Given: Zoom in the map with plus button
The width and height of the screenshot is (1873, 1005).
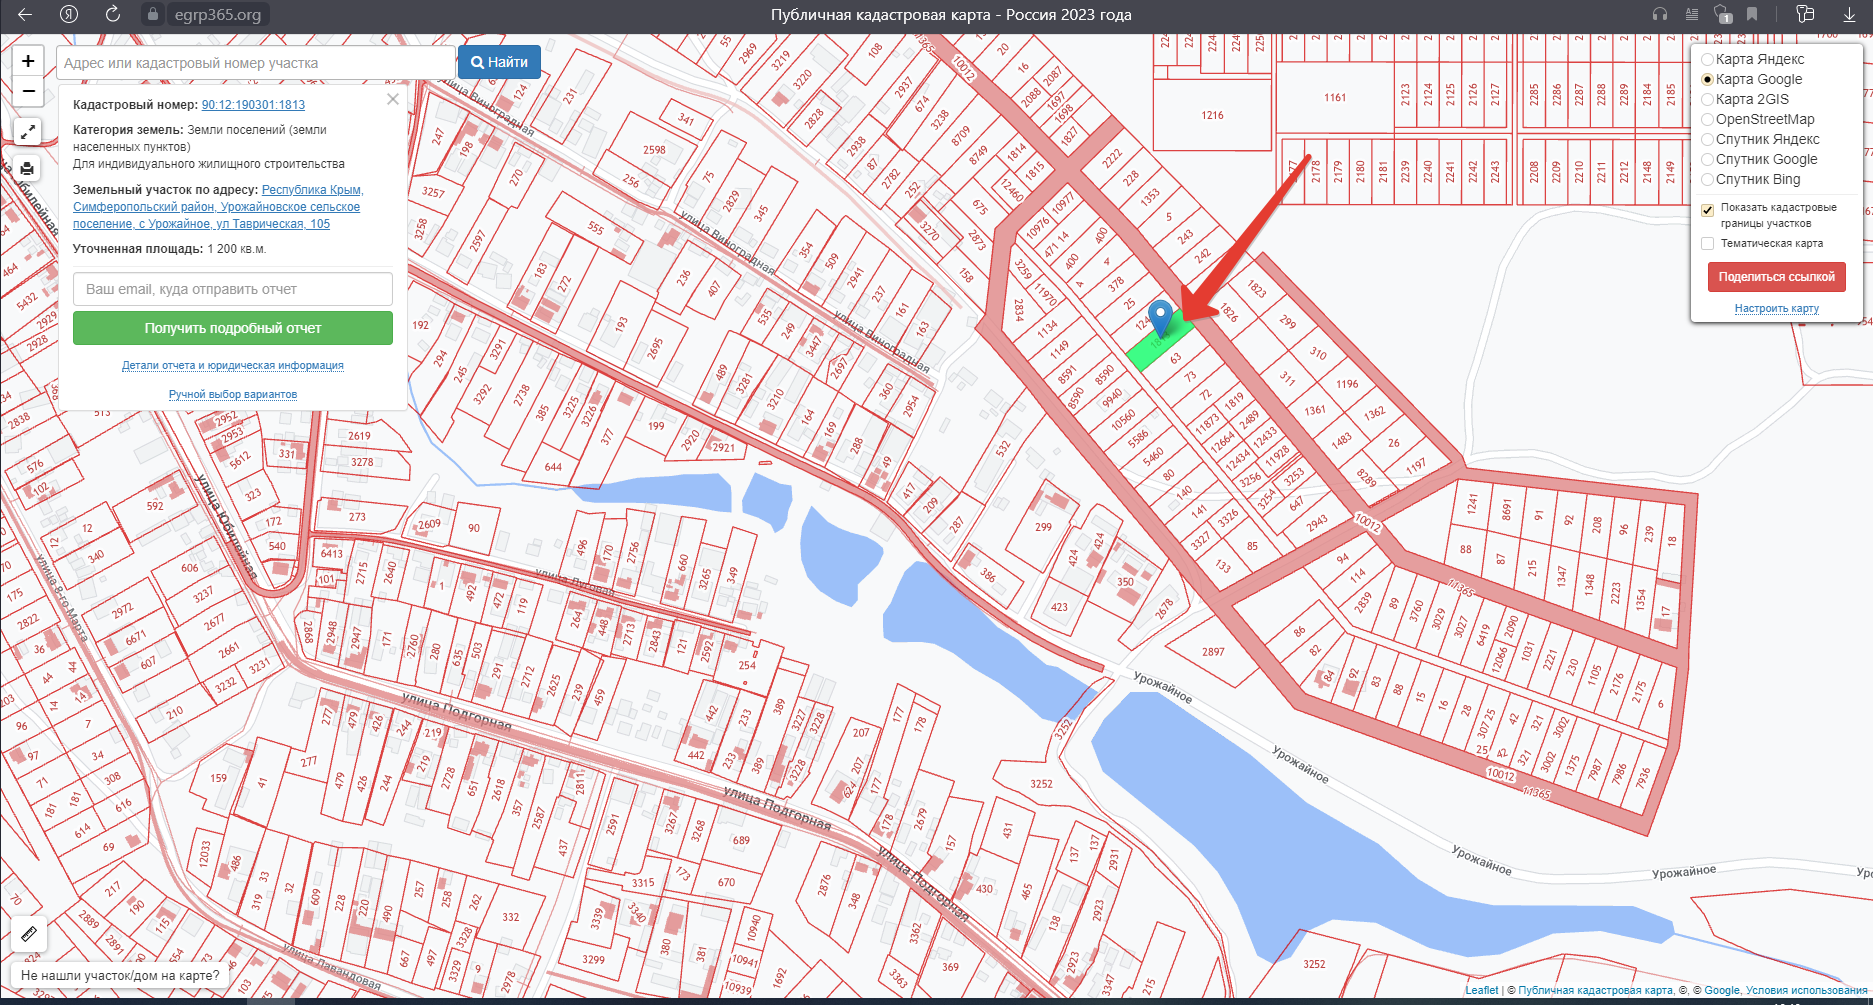Looking at the screenshot, I should [28, 61].
